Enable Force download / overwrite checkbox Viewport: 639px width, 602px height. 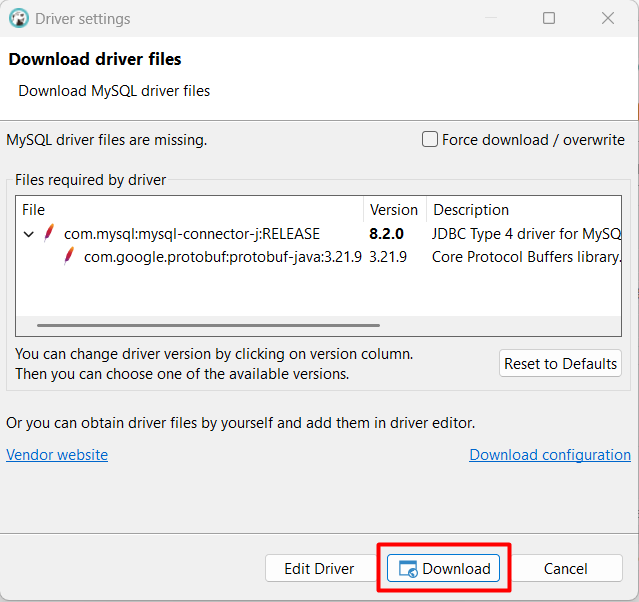(430, 140)
